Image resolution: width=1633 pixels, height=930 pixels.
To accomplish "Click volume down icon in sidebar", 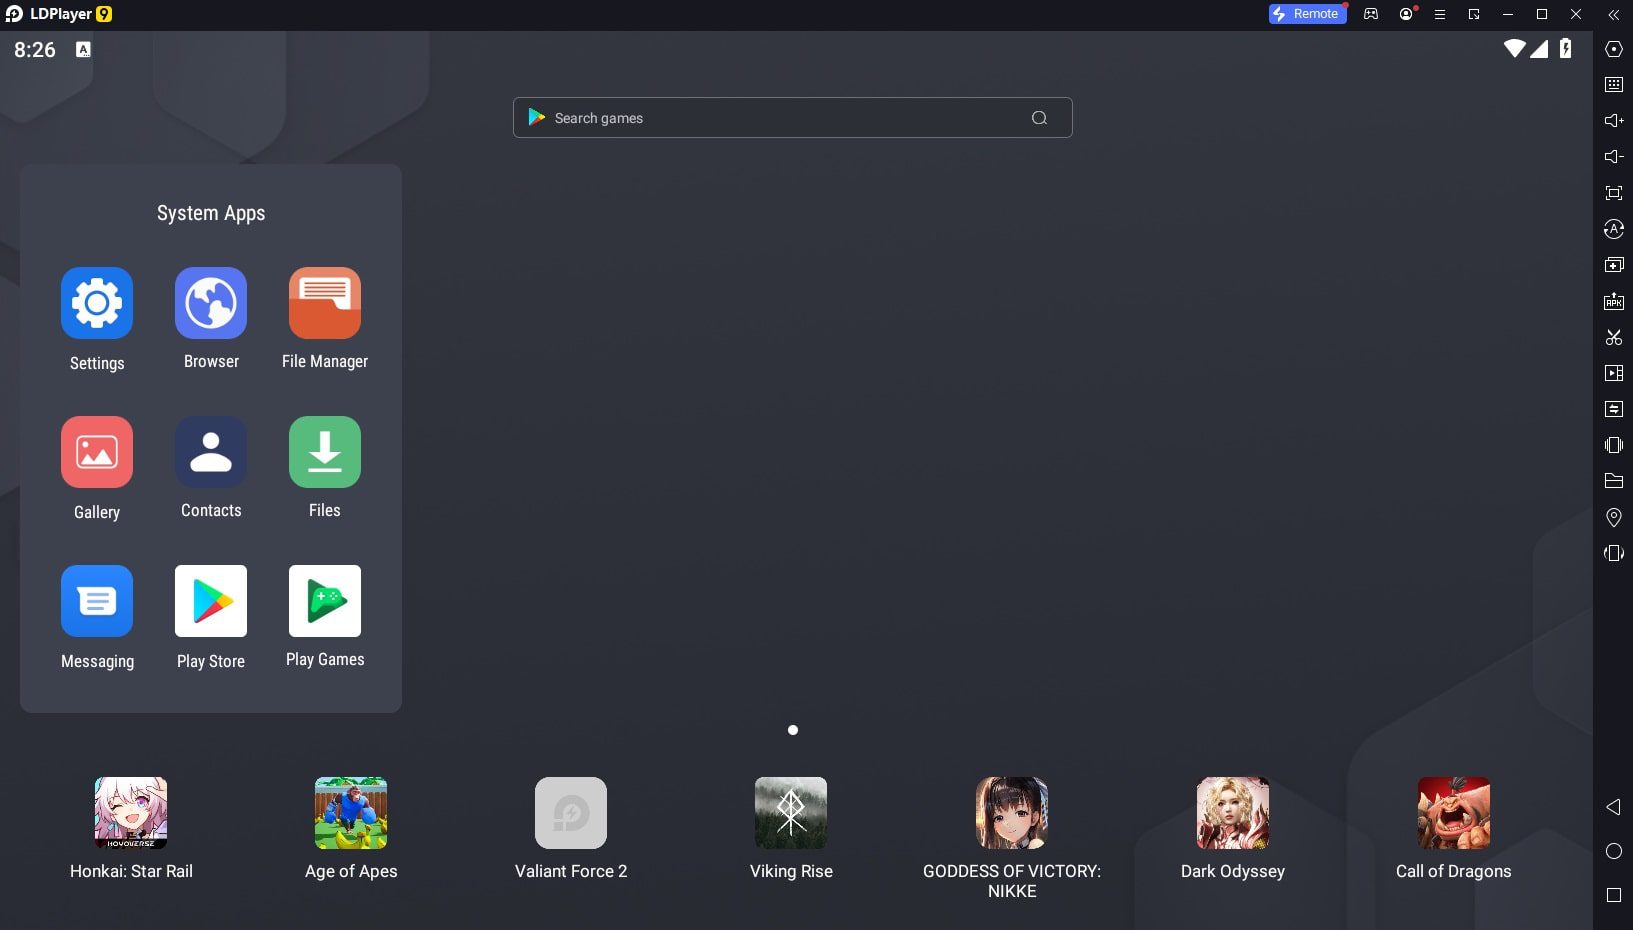I will 1614,157.
